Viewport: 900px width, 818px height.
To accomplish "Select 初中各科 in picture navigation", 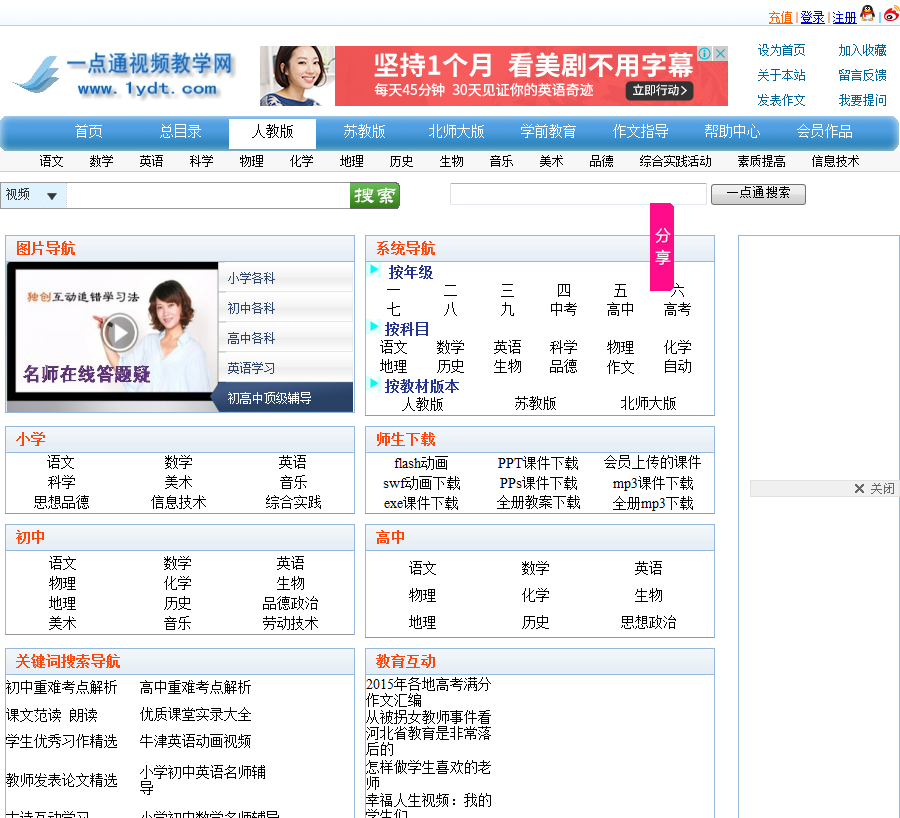I will pos(285,308).
